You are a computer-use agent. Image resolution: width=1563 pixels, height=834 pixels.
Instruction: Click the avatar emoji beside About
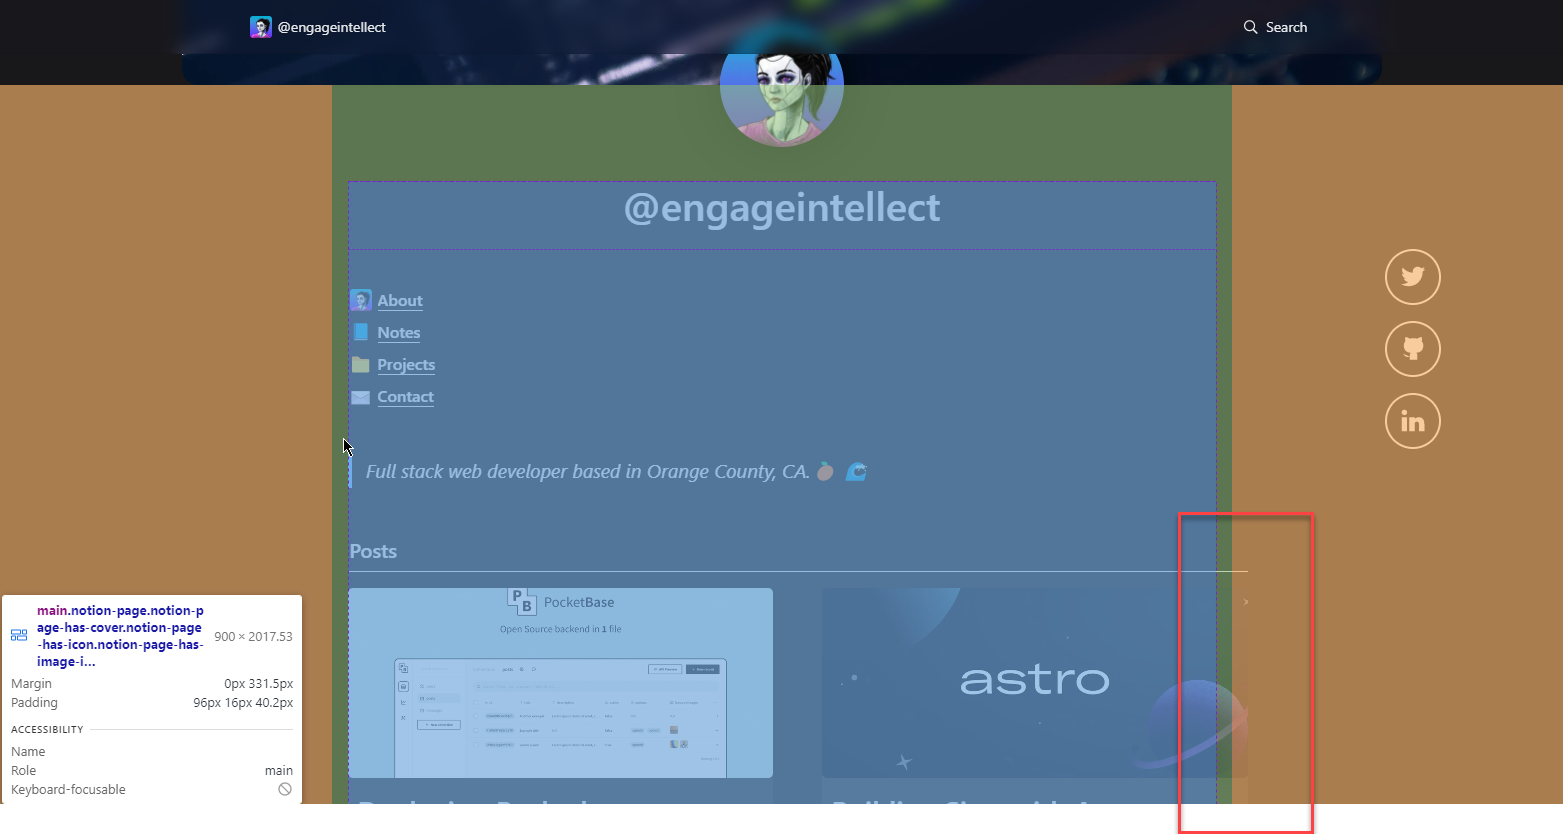360,299
